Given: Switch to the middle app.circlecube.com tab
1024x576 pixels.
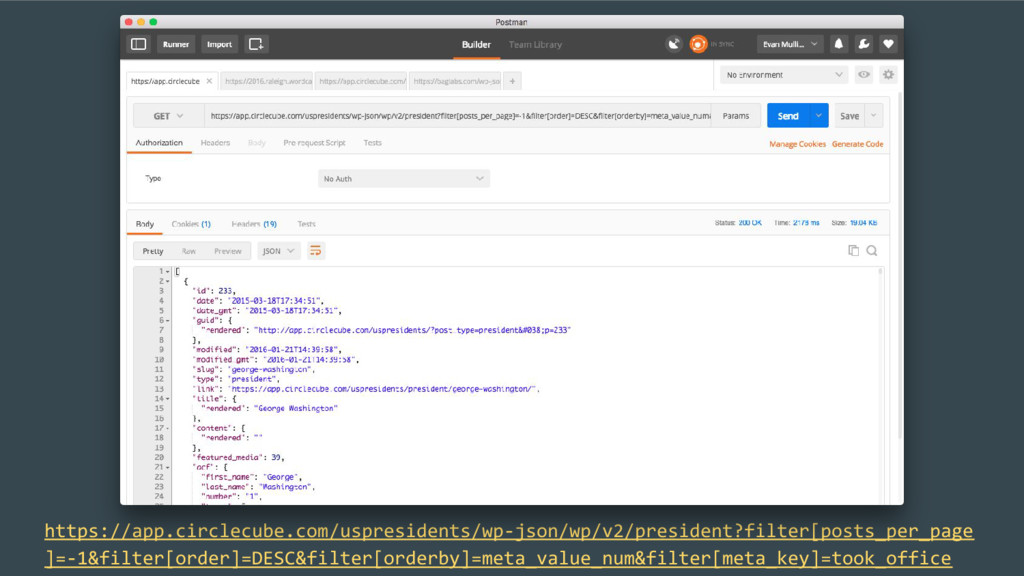Looking at the screenshot, I should tap(362, 81).
